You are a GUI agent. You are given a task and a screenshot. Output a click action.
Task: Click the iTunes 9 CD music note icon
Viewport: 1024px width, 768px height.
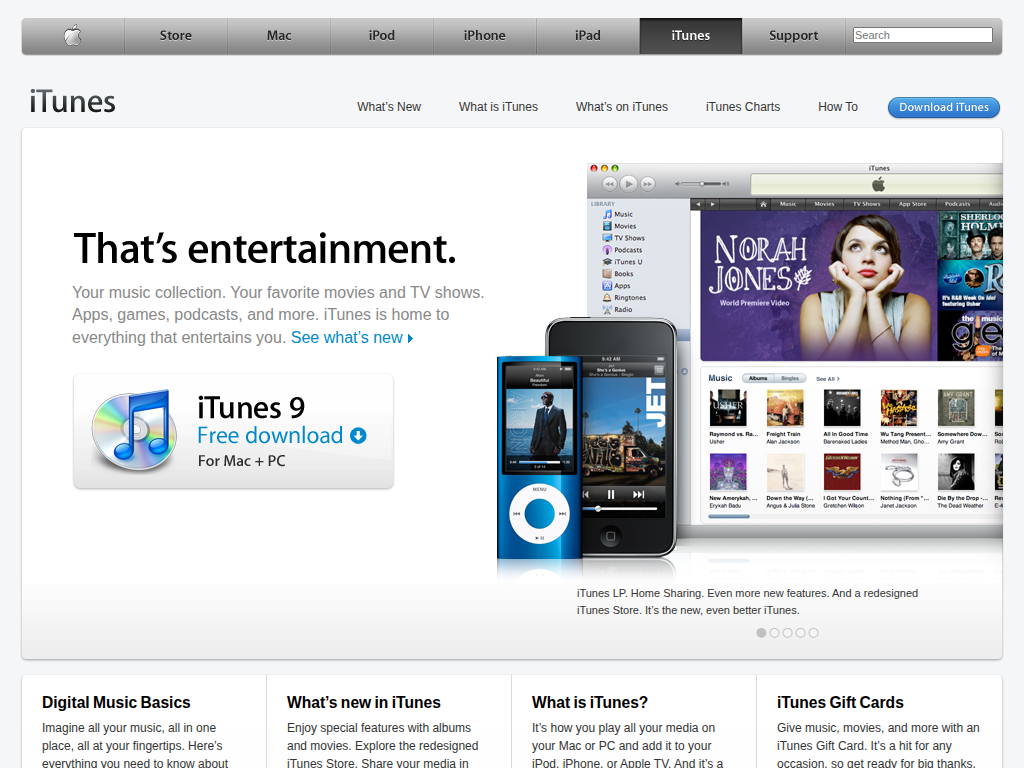[135, 430]
